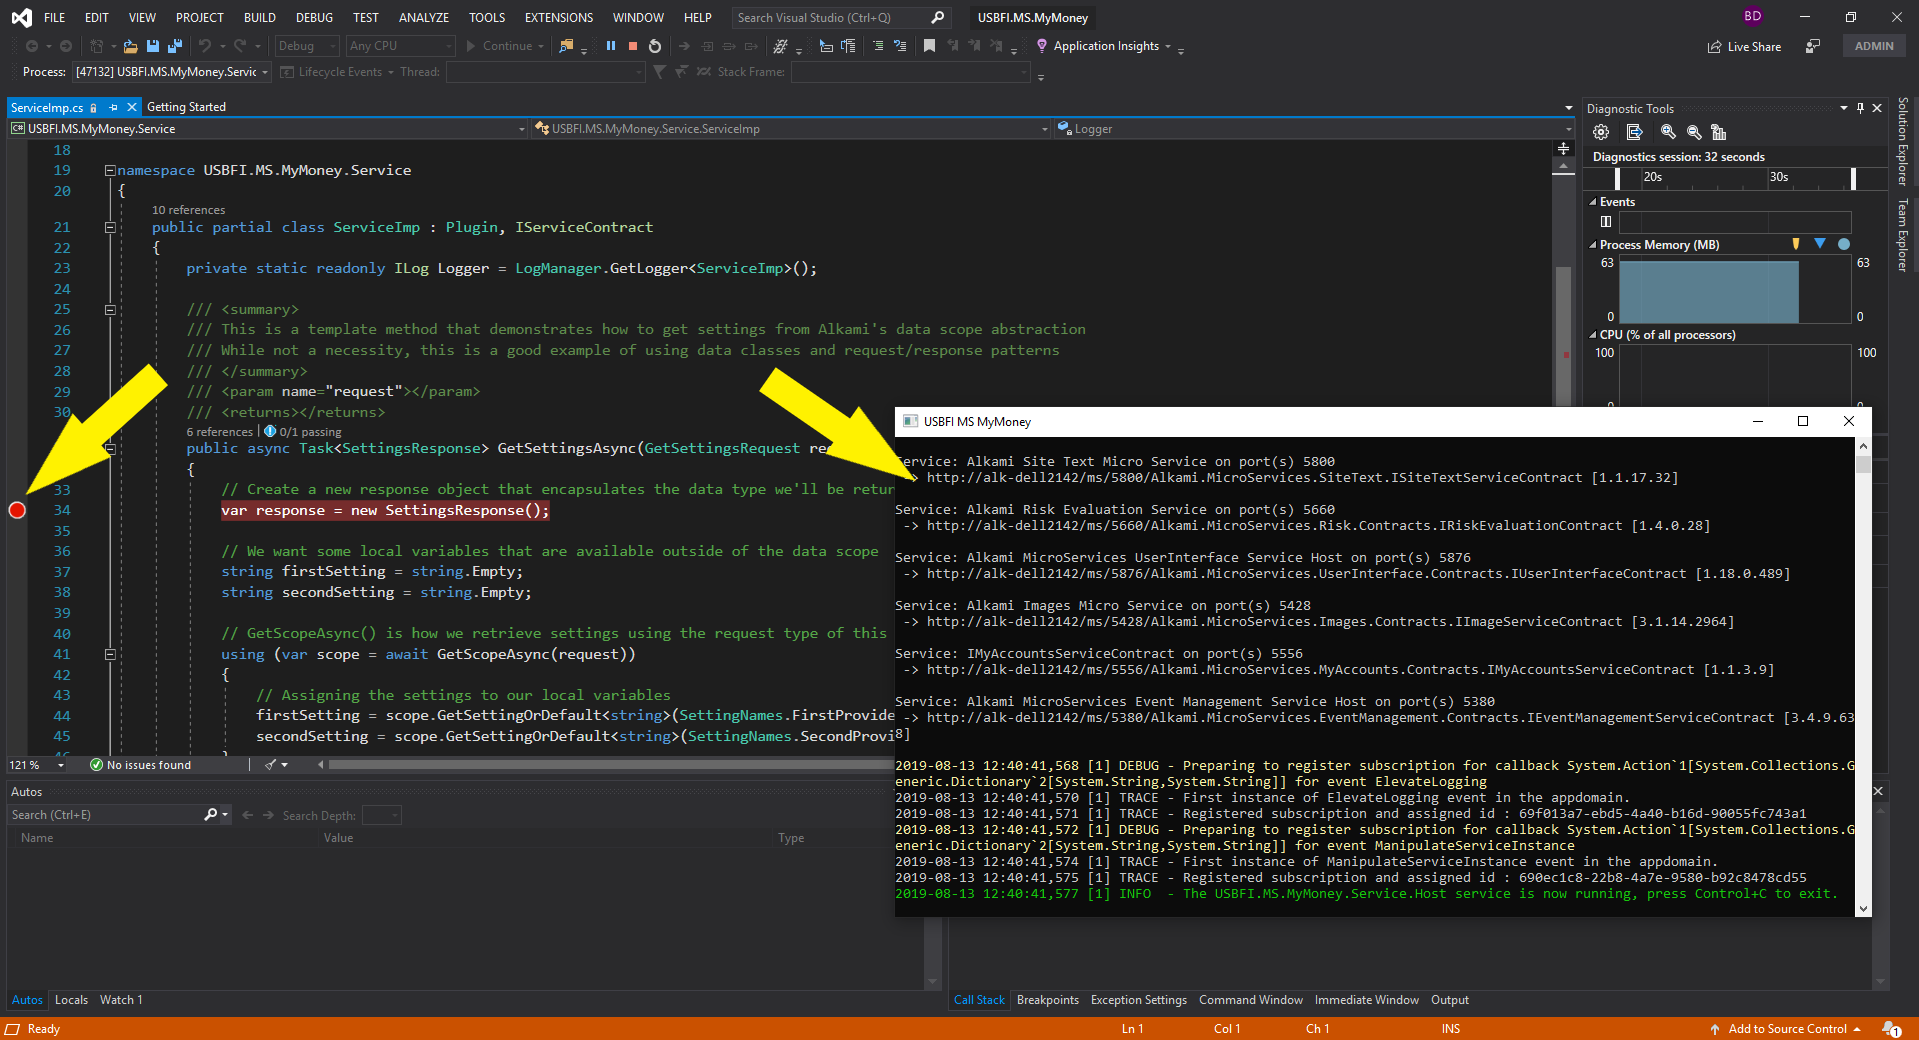Collapse the Process Memory section

click(x=1593, y=245)
